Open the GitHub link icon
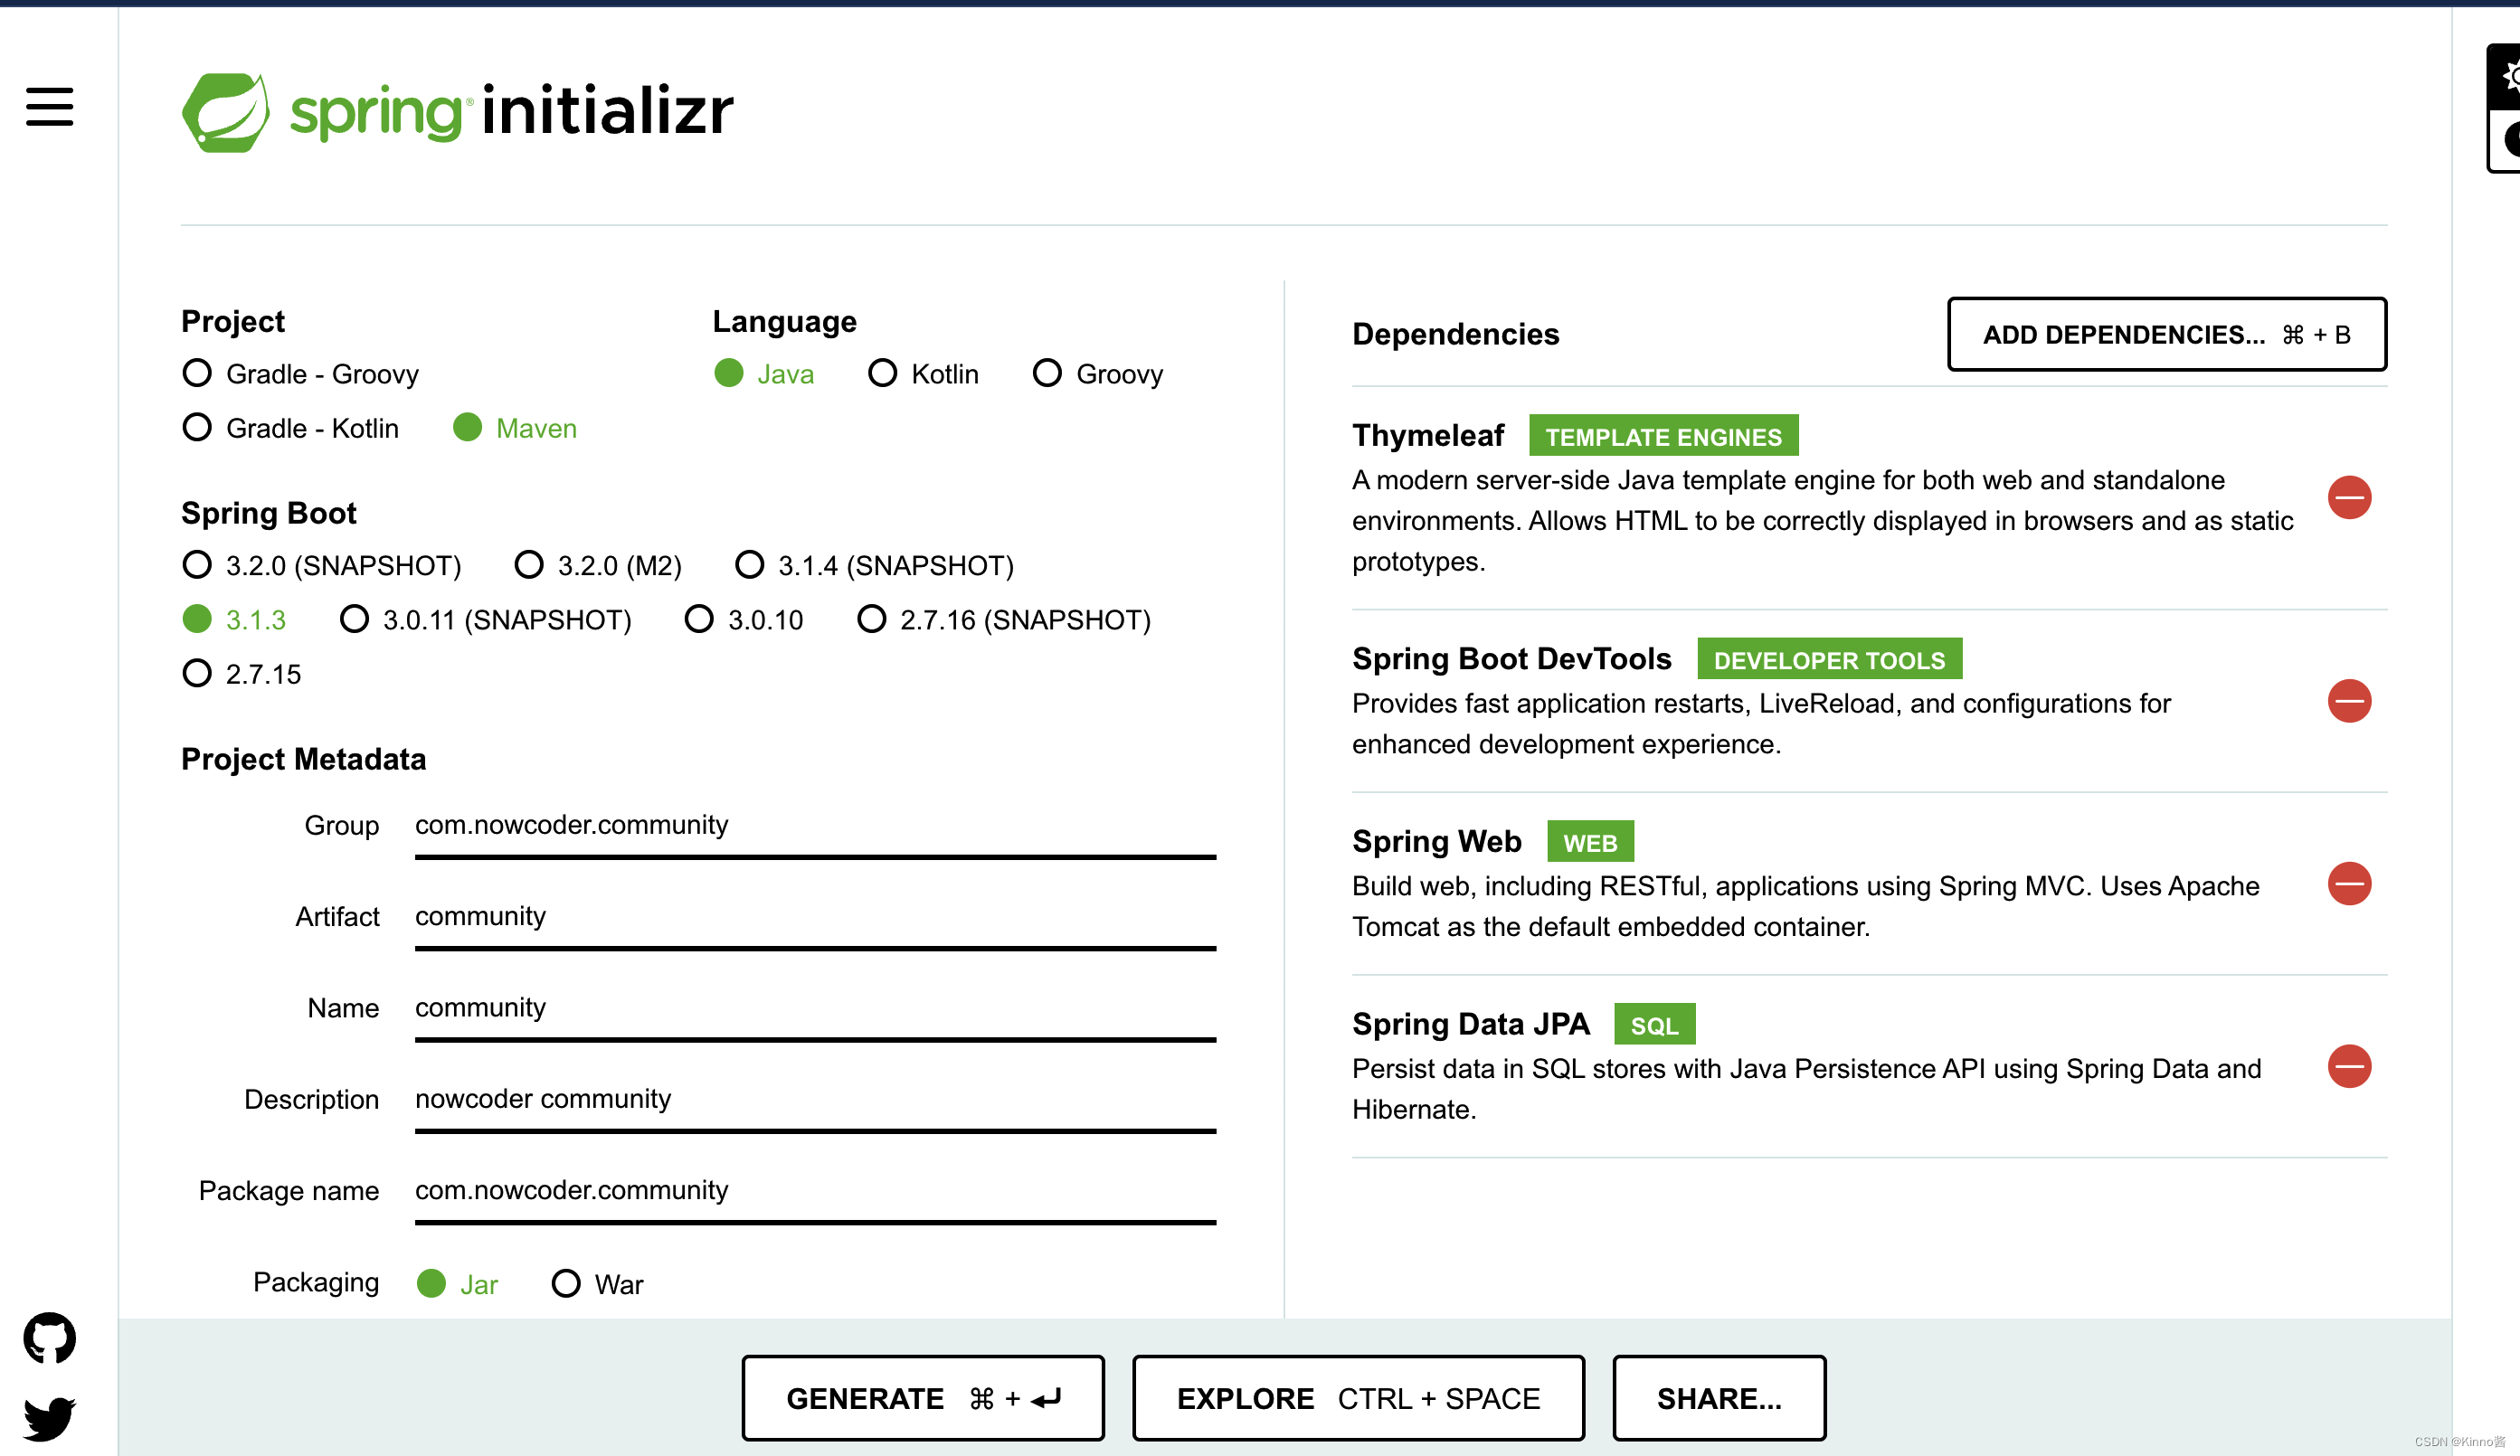This screenshot has width=2520, height=1456. click(x=49, y=1337)
